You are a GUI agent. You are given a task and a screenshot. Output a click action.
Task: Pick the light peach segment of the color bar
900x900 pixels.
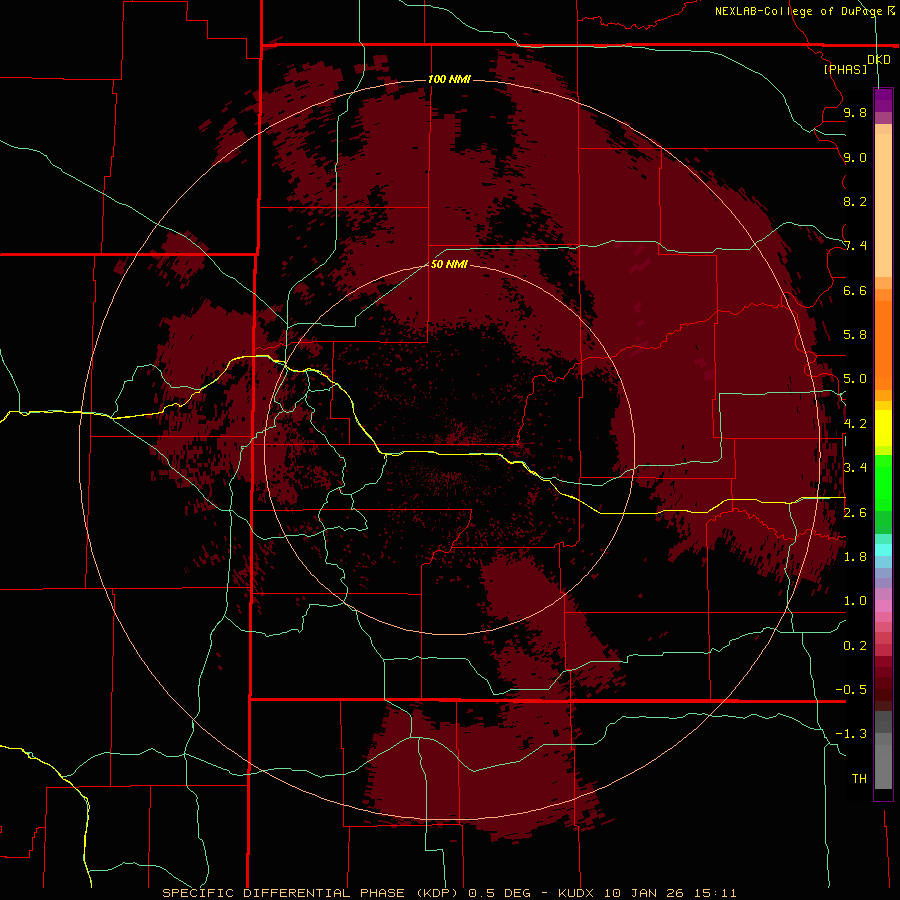[883, 205]
